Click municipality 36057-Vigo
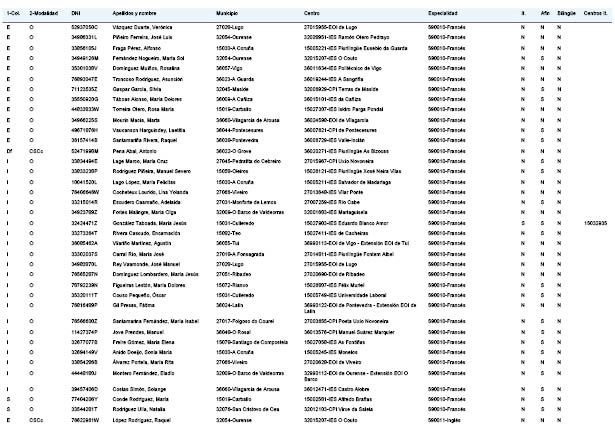This screenshot has width=615, height=439. point(229,68)
